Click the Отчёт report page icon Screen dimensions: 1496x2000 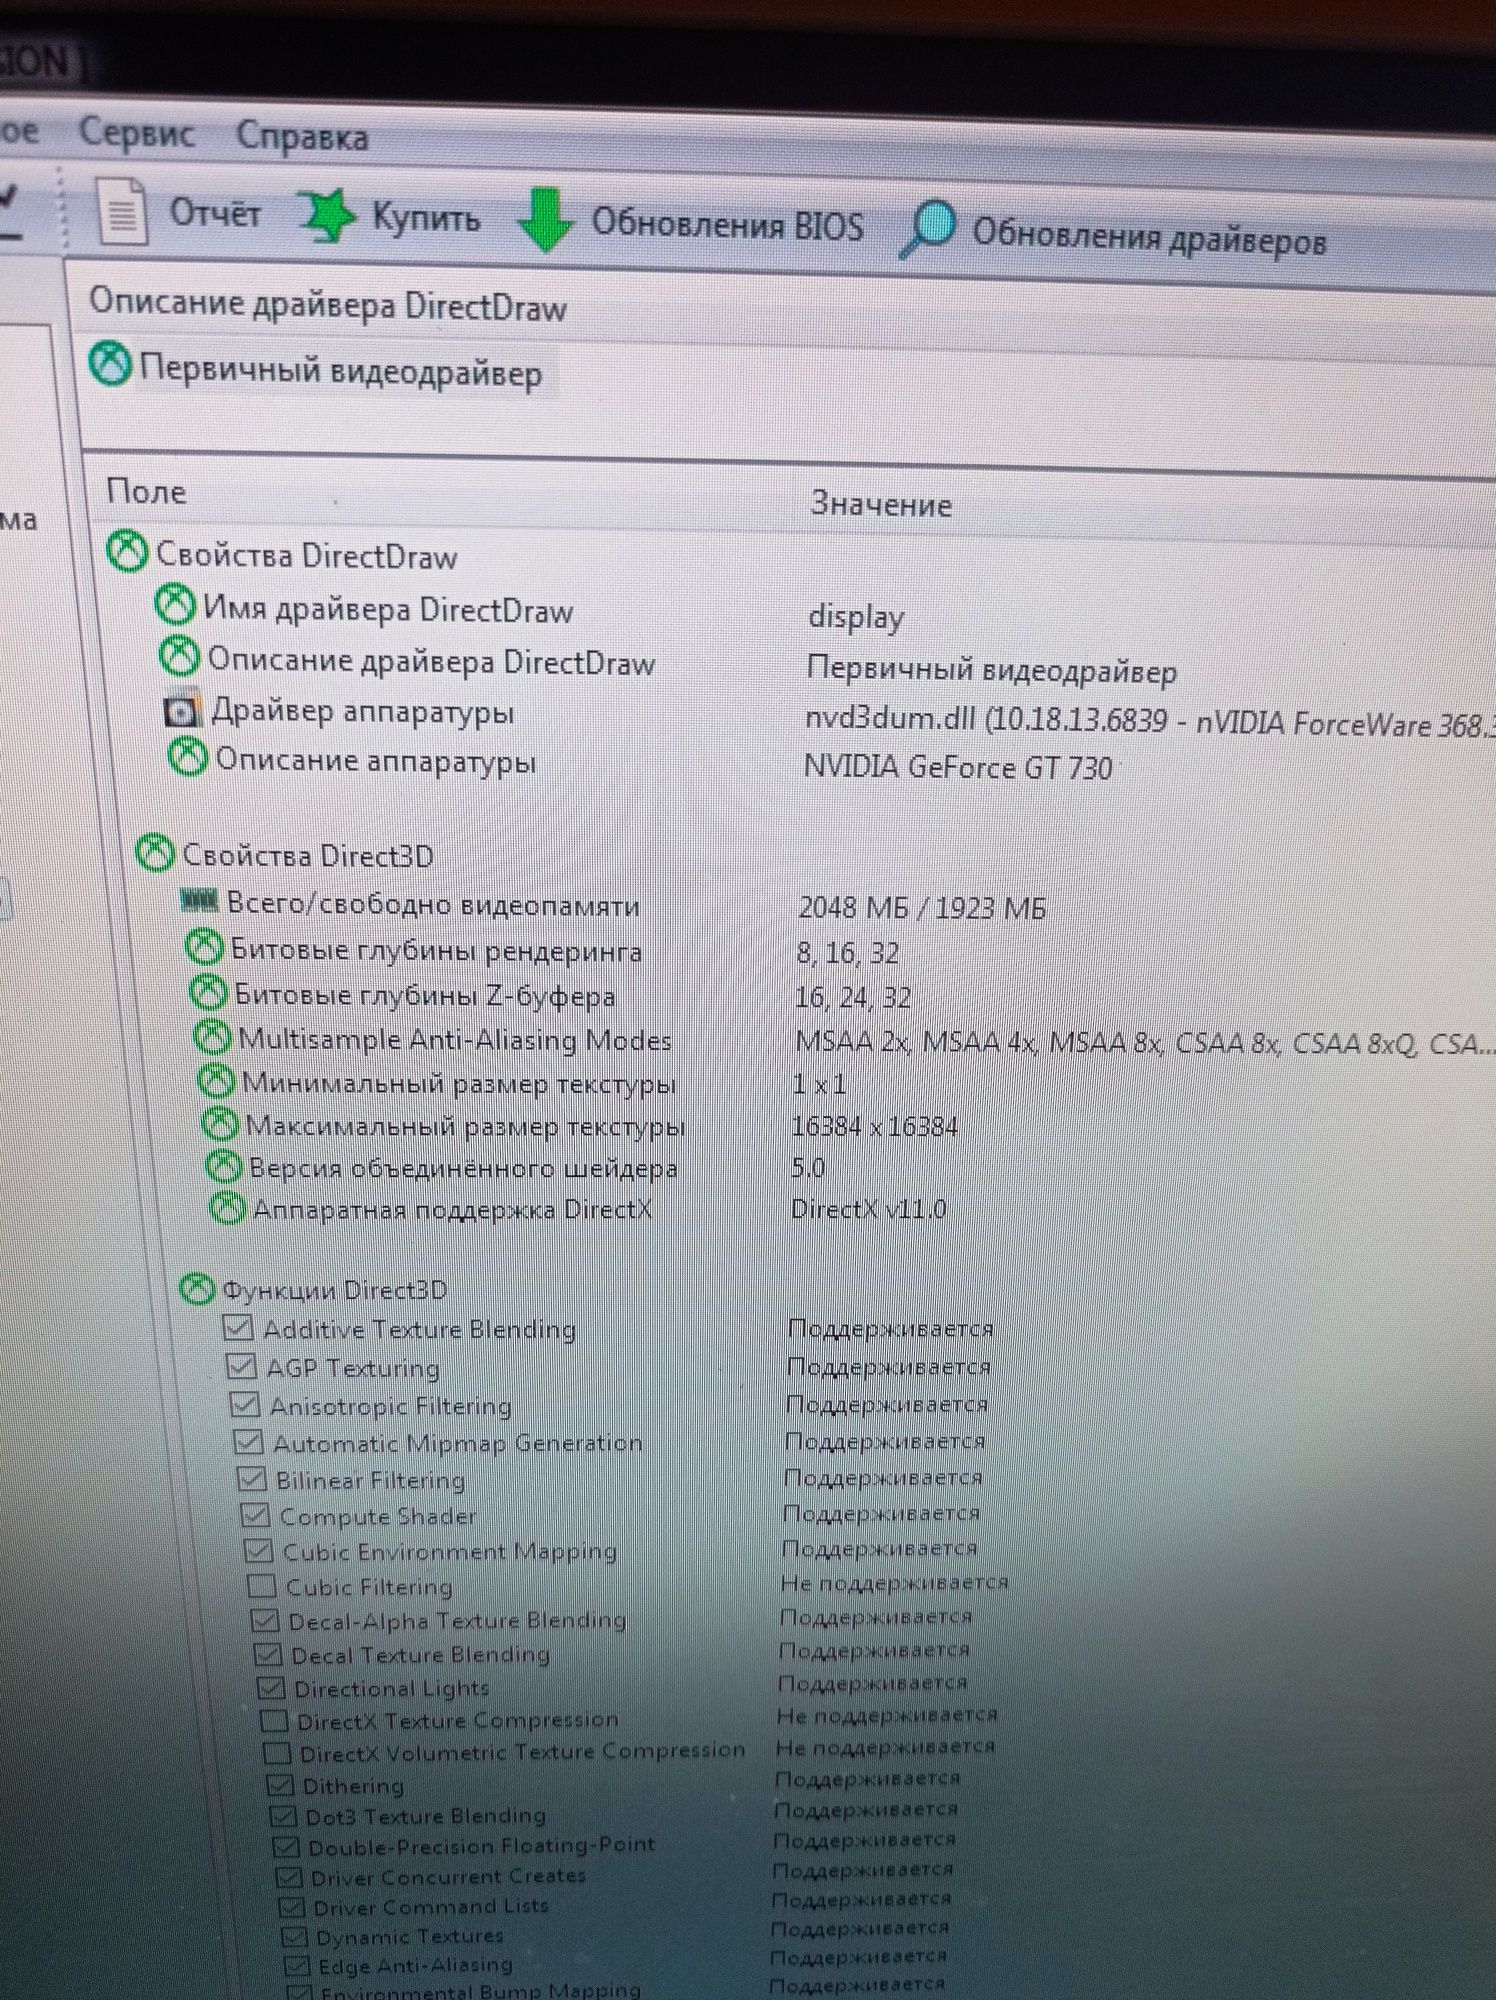pos(123,211)
